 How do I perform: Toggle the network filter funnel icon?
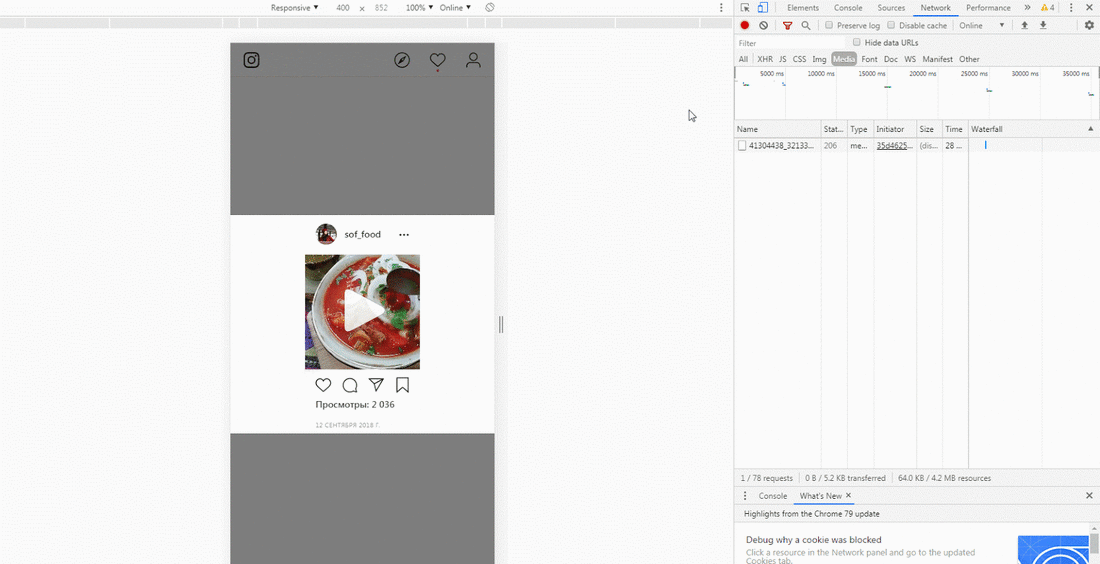[x=788, y=25]
